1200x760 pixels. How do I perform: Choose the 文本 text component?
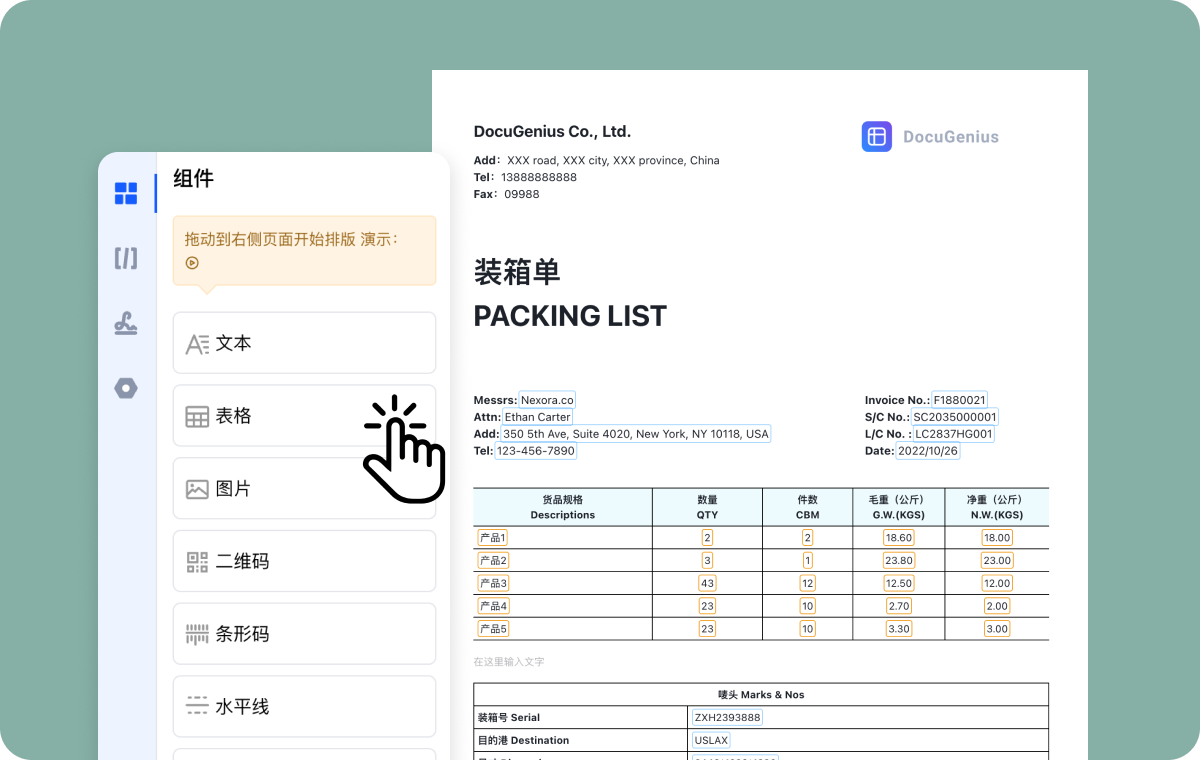(x=304, y=343)
